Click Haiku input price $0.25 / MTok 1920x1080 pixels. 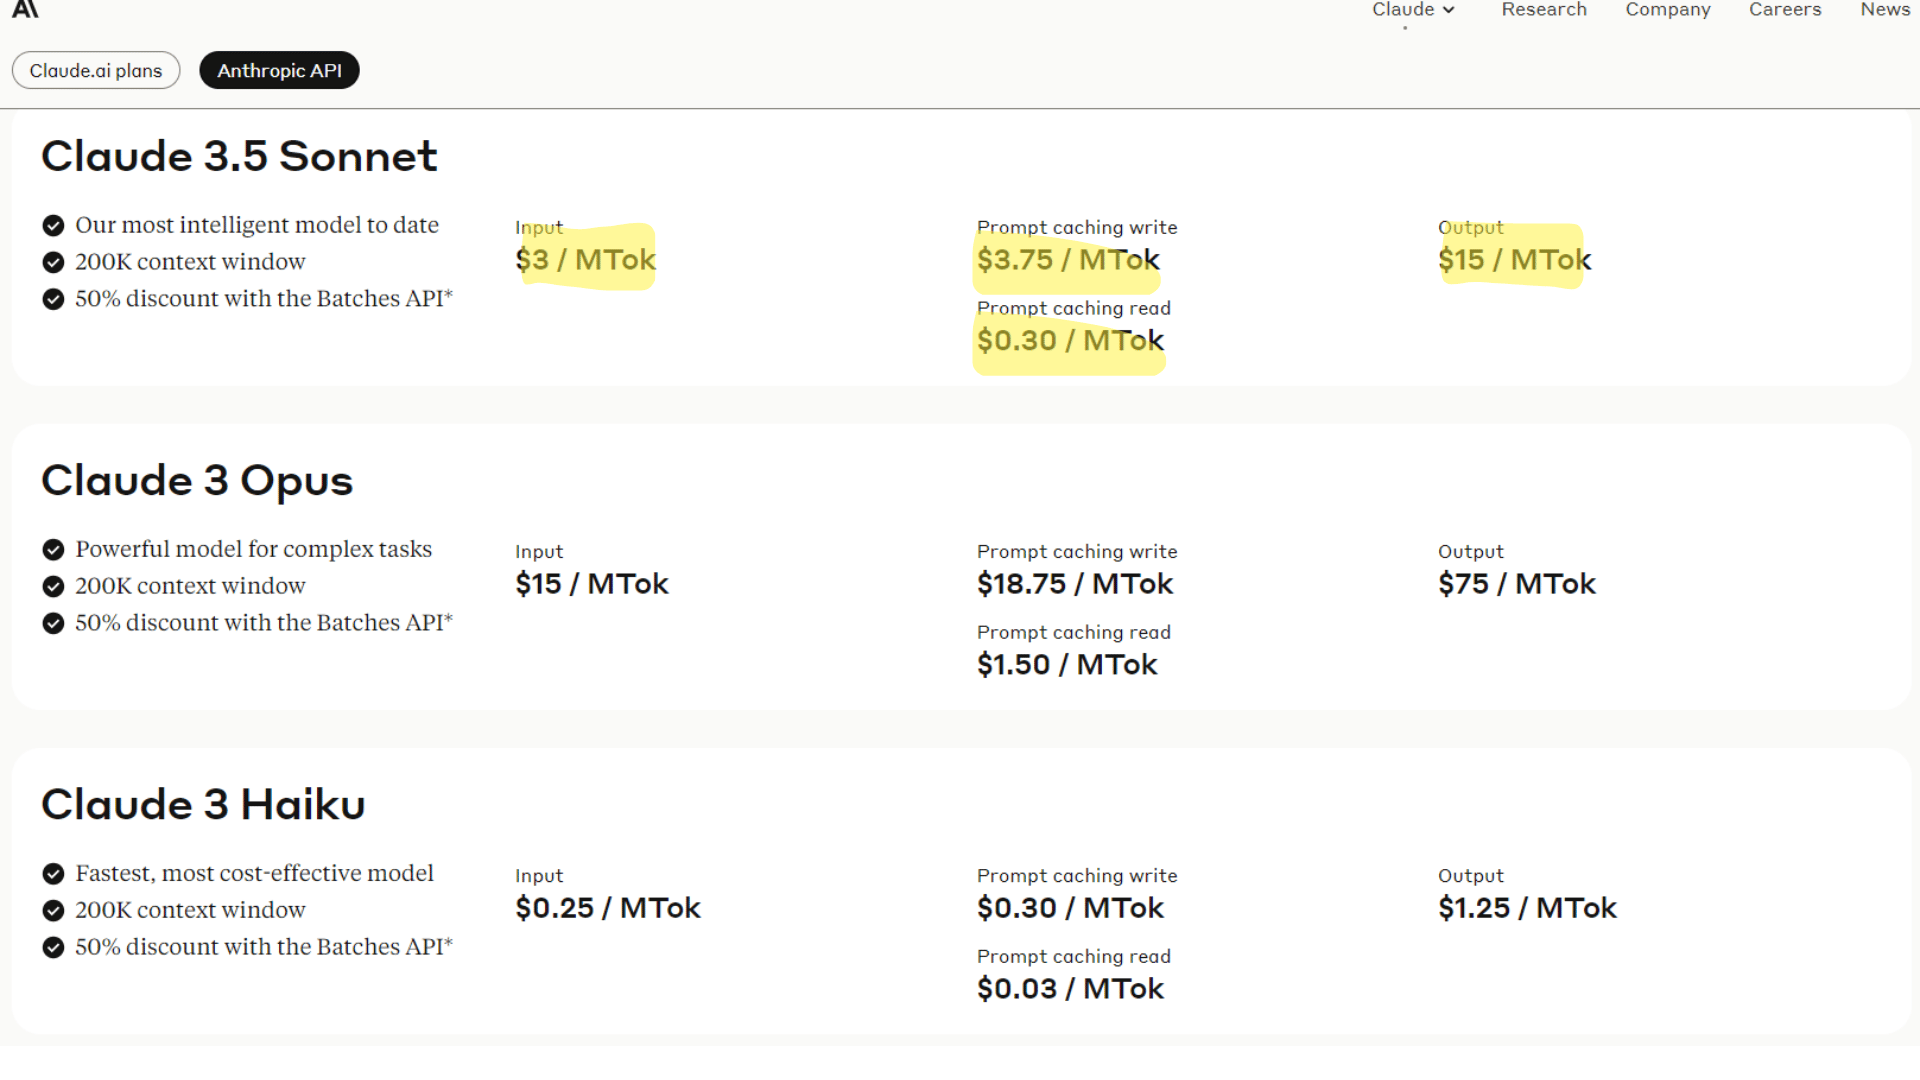click(x=608, y=908)
